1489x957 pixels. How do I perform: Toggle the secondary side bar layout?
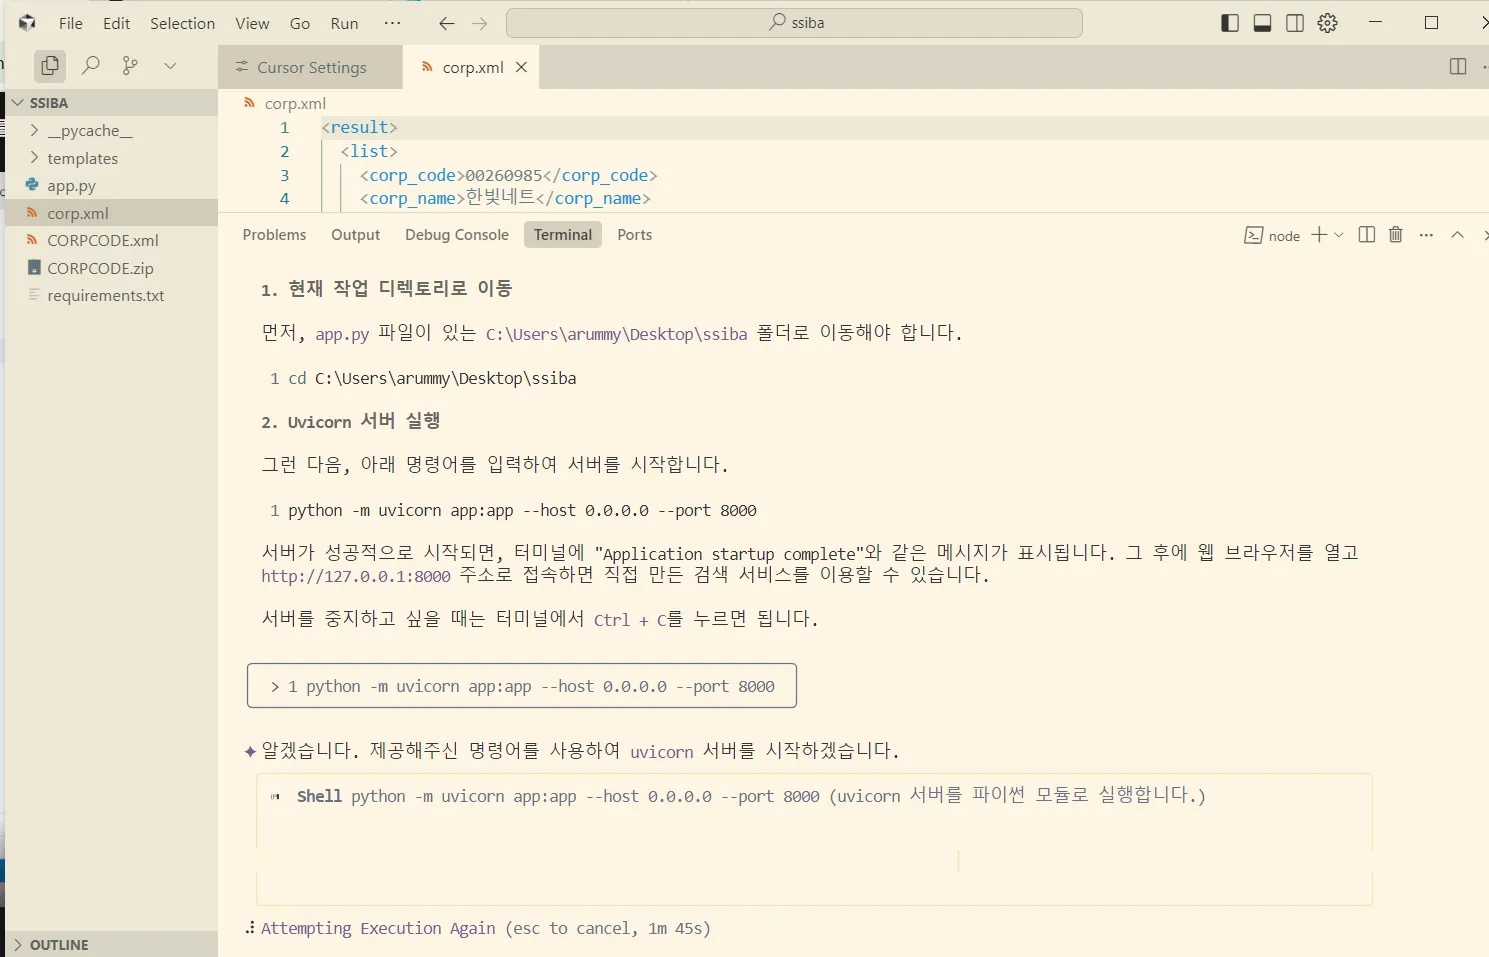coord(1295,23)
